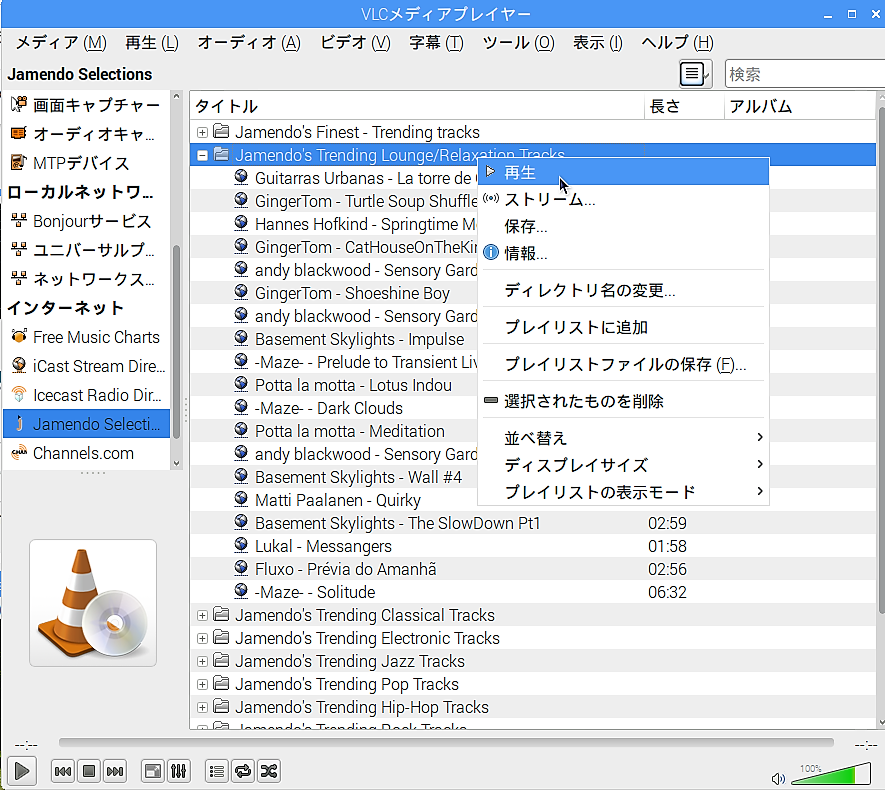Screen dimensions: 885x790
Task: Click the Play button in the playback bar
Action: pyautogui.click(x=22, y=771)
